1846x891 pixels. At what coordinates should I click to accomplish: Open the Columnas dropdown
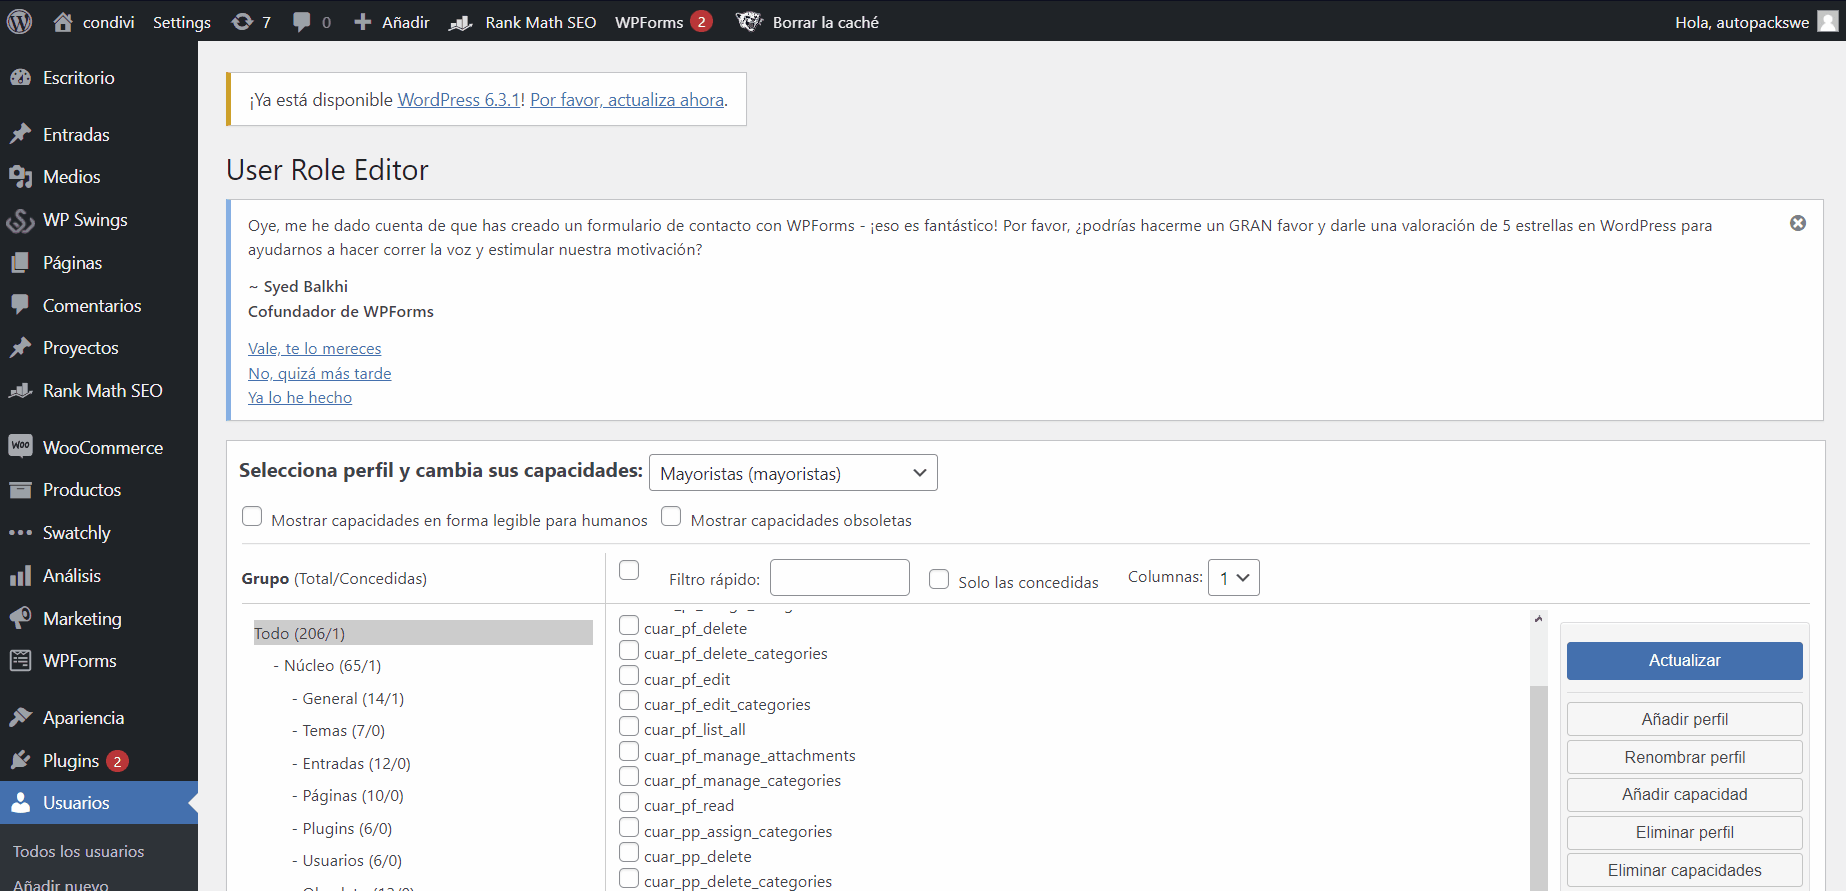tap(1233, 578)
